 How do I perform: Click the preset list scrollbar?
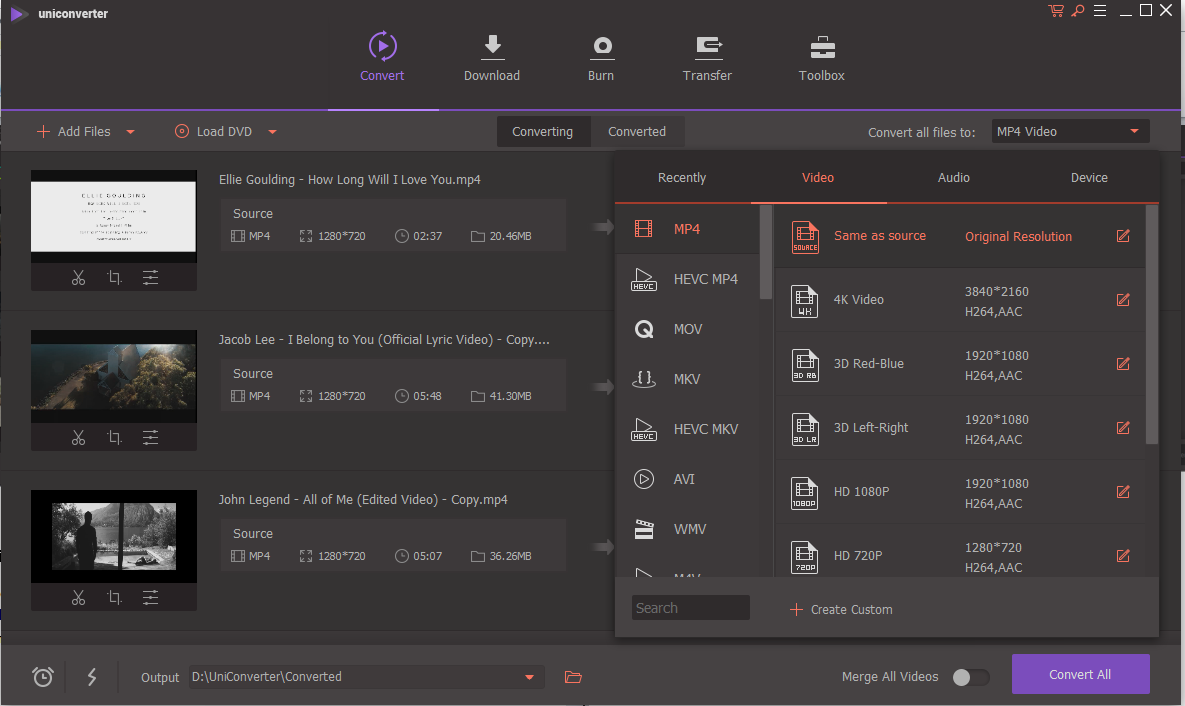1152,325
